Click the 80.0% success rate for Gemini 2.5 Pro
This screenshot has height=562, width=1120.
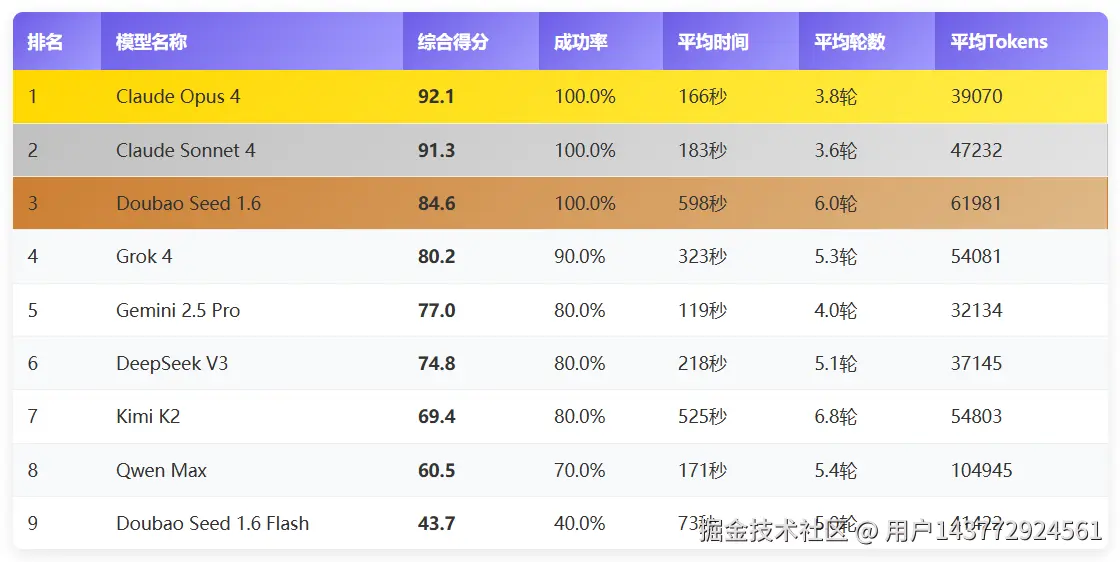pyautogui.click(x=580, y=311)
